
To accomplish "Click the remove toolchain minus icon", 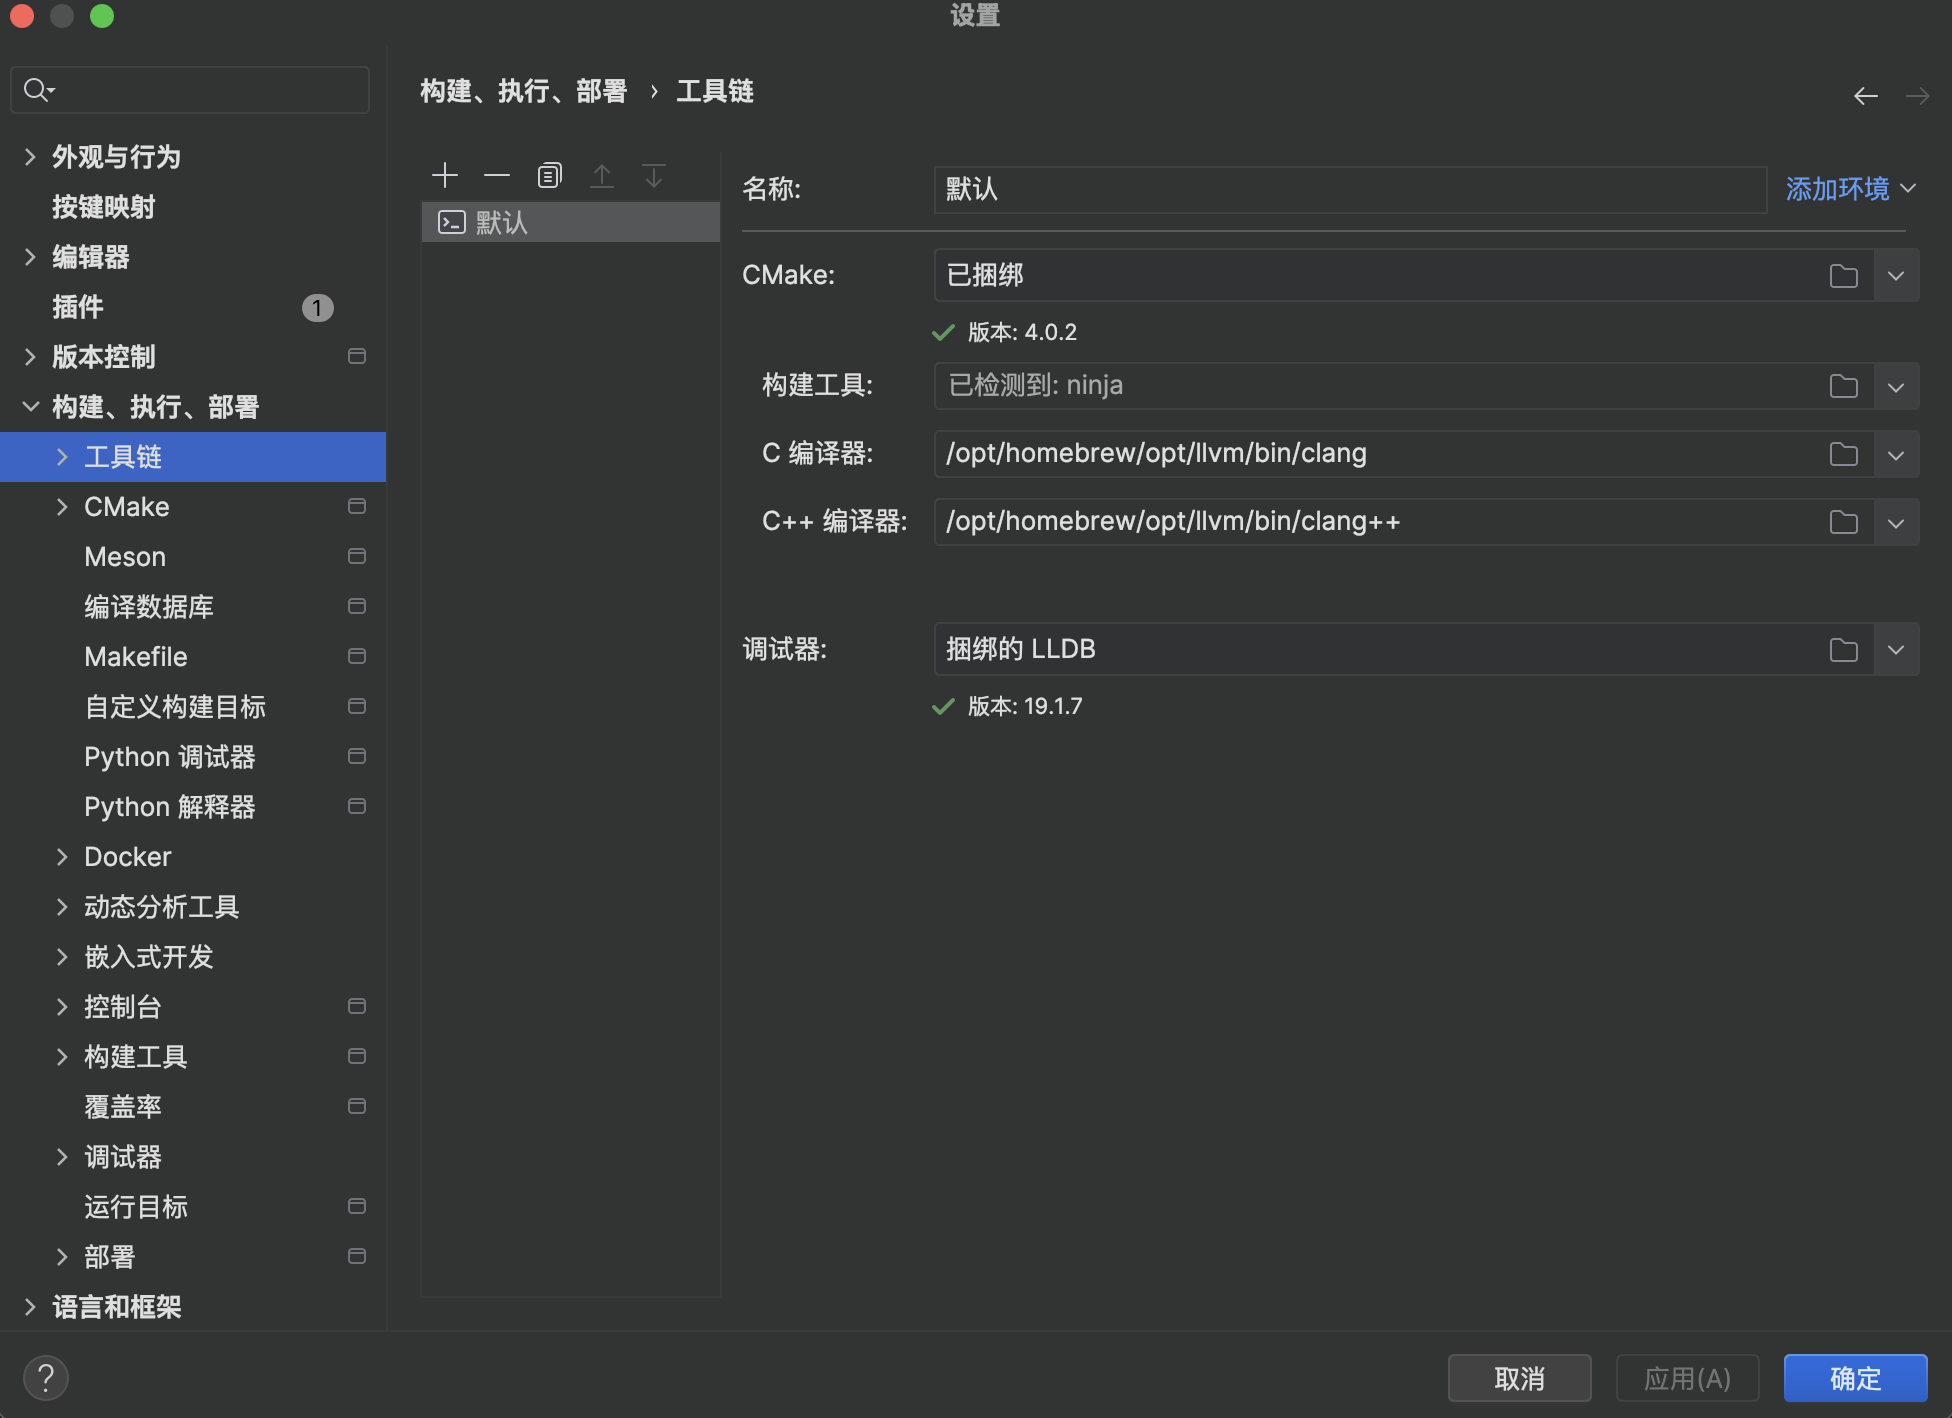I will [x=497, y=176].
